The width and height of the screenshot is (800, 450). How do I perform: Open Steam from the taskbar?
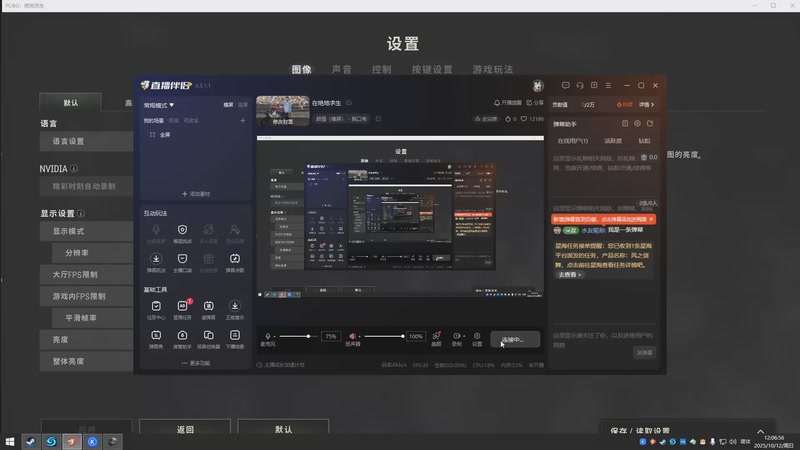(x=31, y=441)
